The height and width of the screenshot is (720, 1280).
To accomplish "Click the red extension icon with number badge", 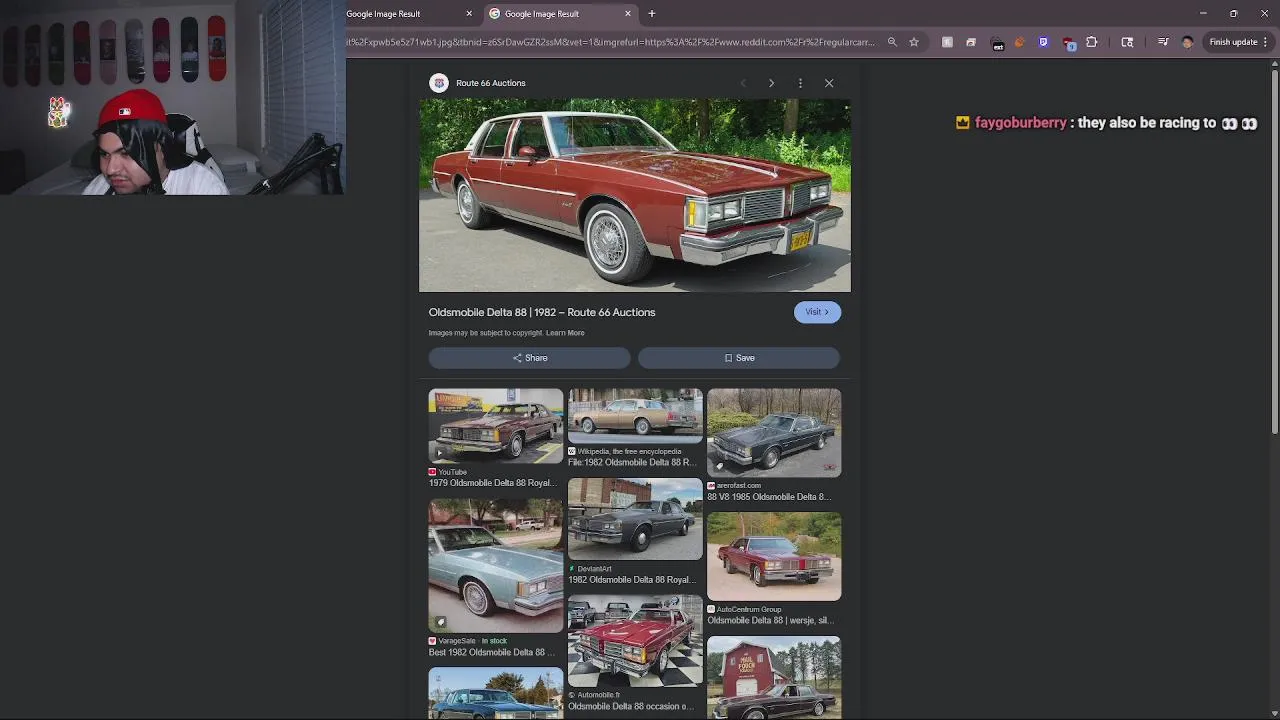I will tap(1068, 43).
